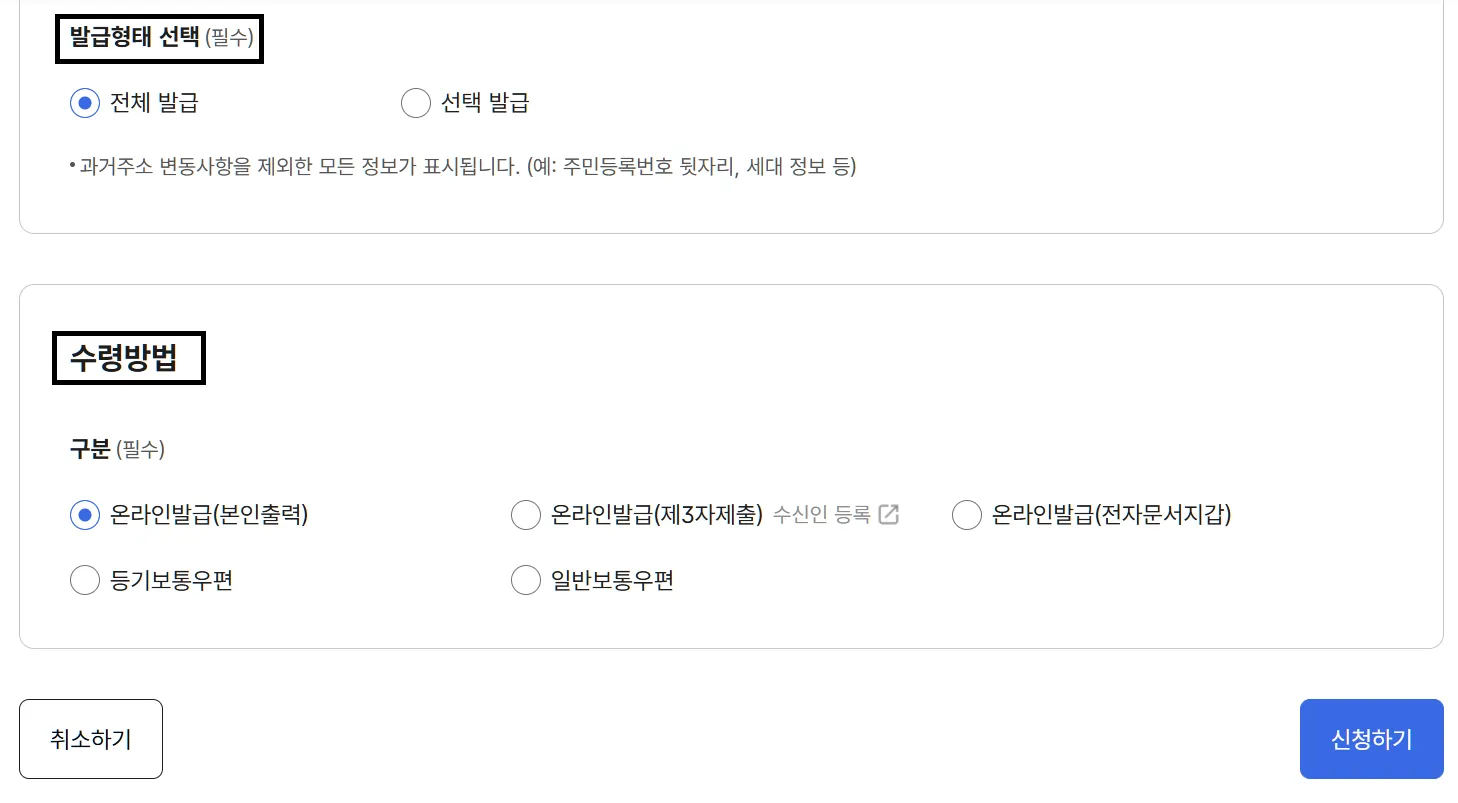The image size is (1458, 803).
Task: Select 온라인발급(전자문서지갑) option
Action: (966, 514)
